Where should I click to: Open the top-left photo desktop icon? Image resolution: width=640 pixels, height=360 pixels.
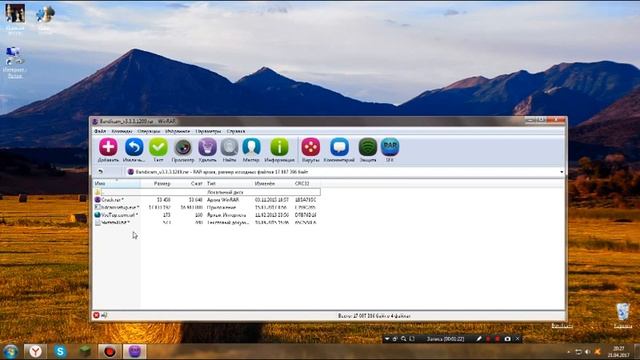click(x=15, y=18)
